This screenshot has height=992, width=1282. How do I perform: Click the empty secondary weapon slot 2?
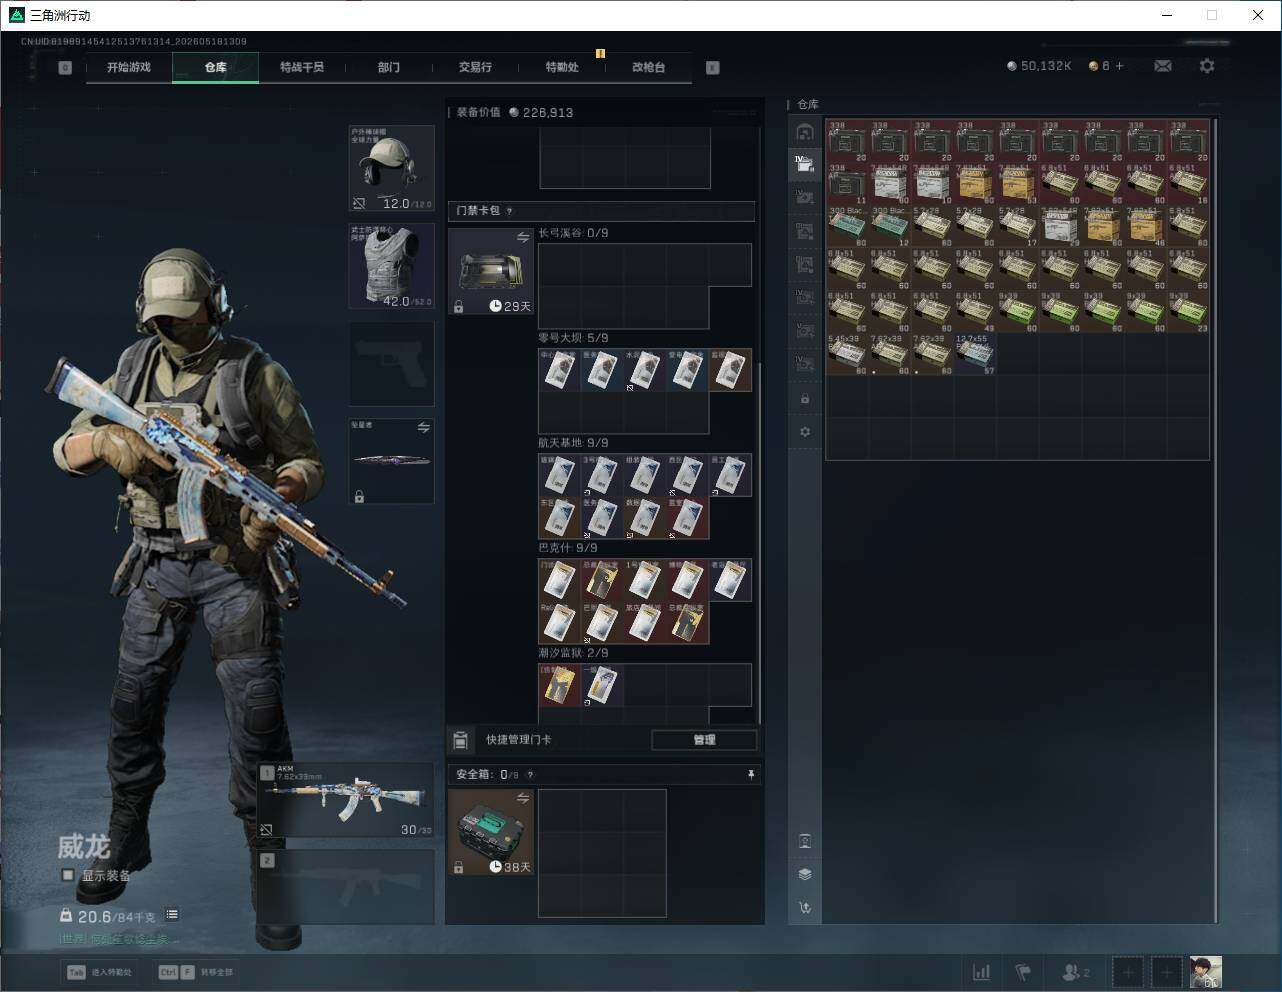click(x=346, y=887)
